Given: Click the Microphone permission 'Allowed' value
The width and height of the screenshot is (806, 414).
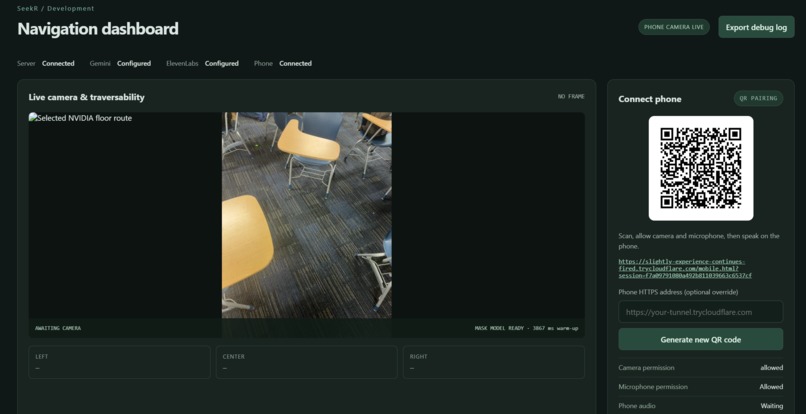Looking at the screenshot, I should coord(771,387).
